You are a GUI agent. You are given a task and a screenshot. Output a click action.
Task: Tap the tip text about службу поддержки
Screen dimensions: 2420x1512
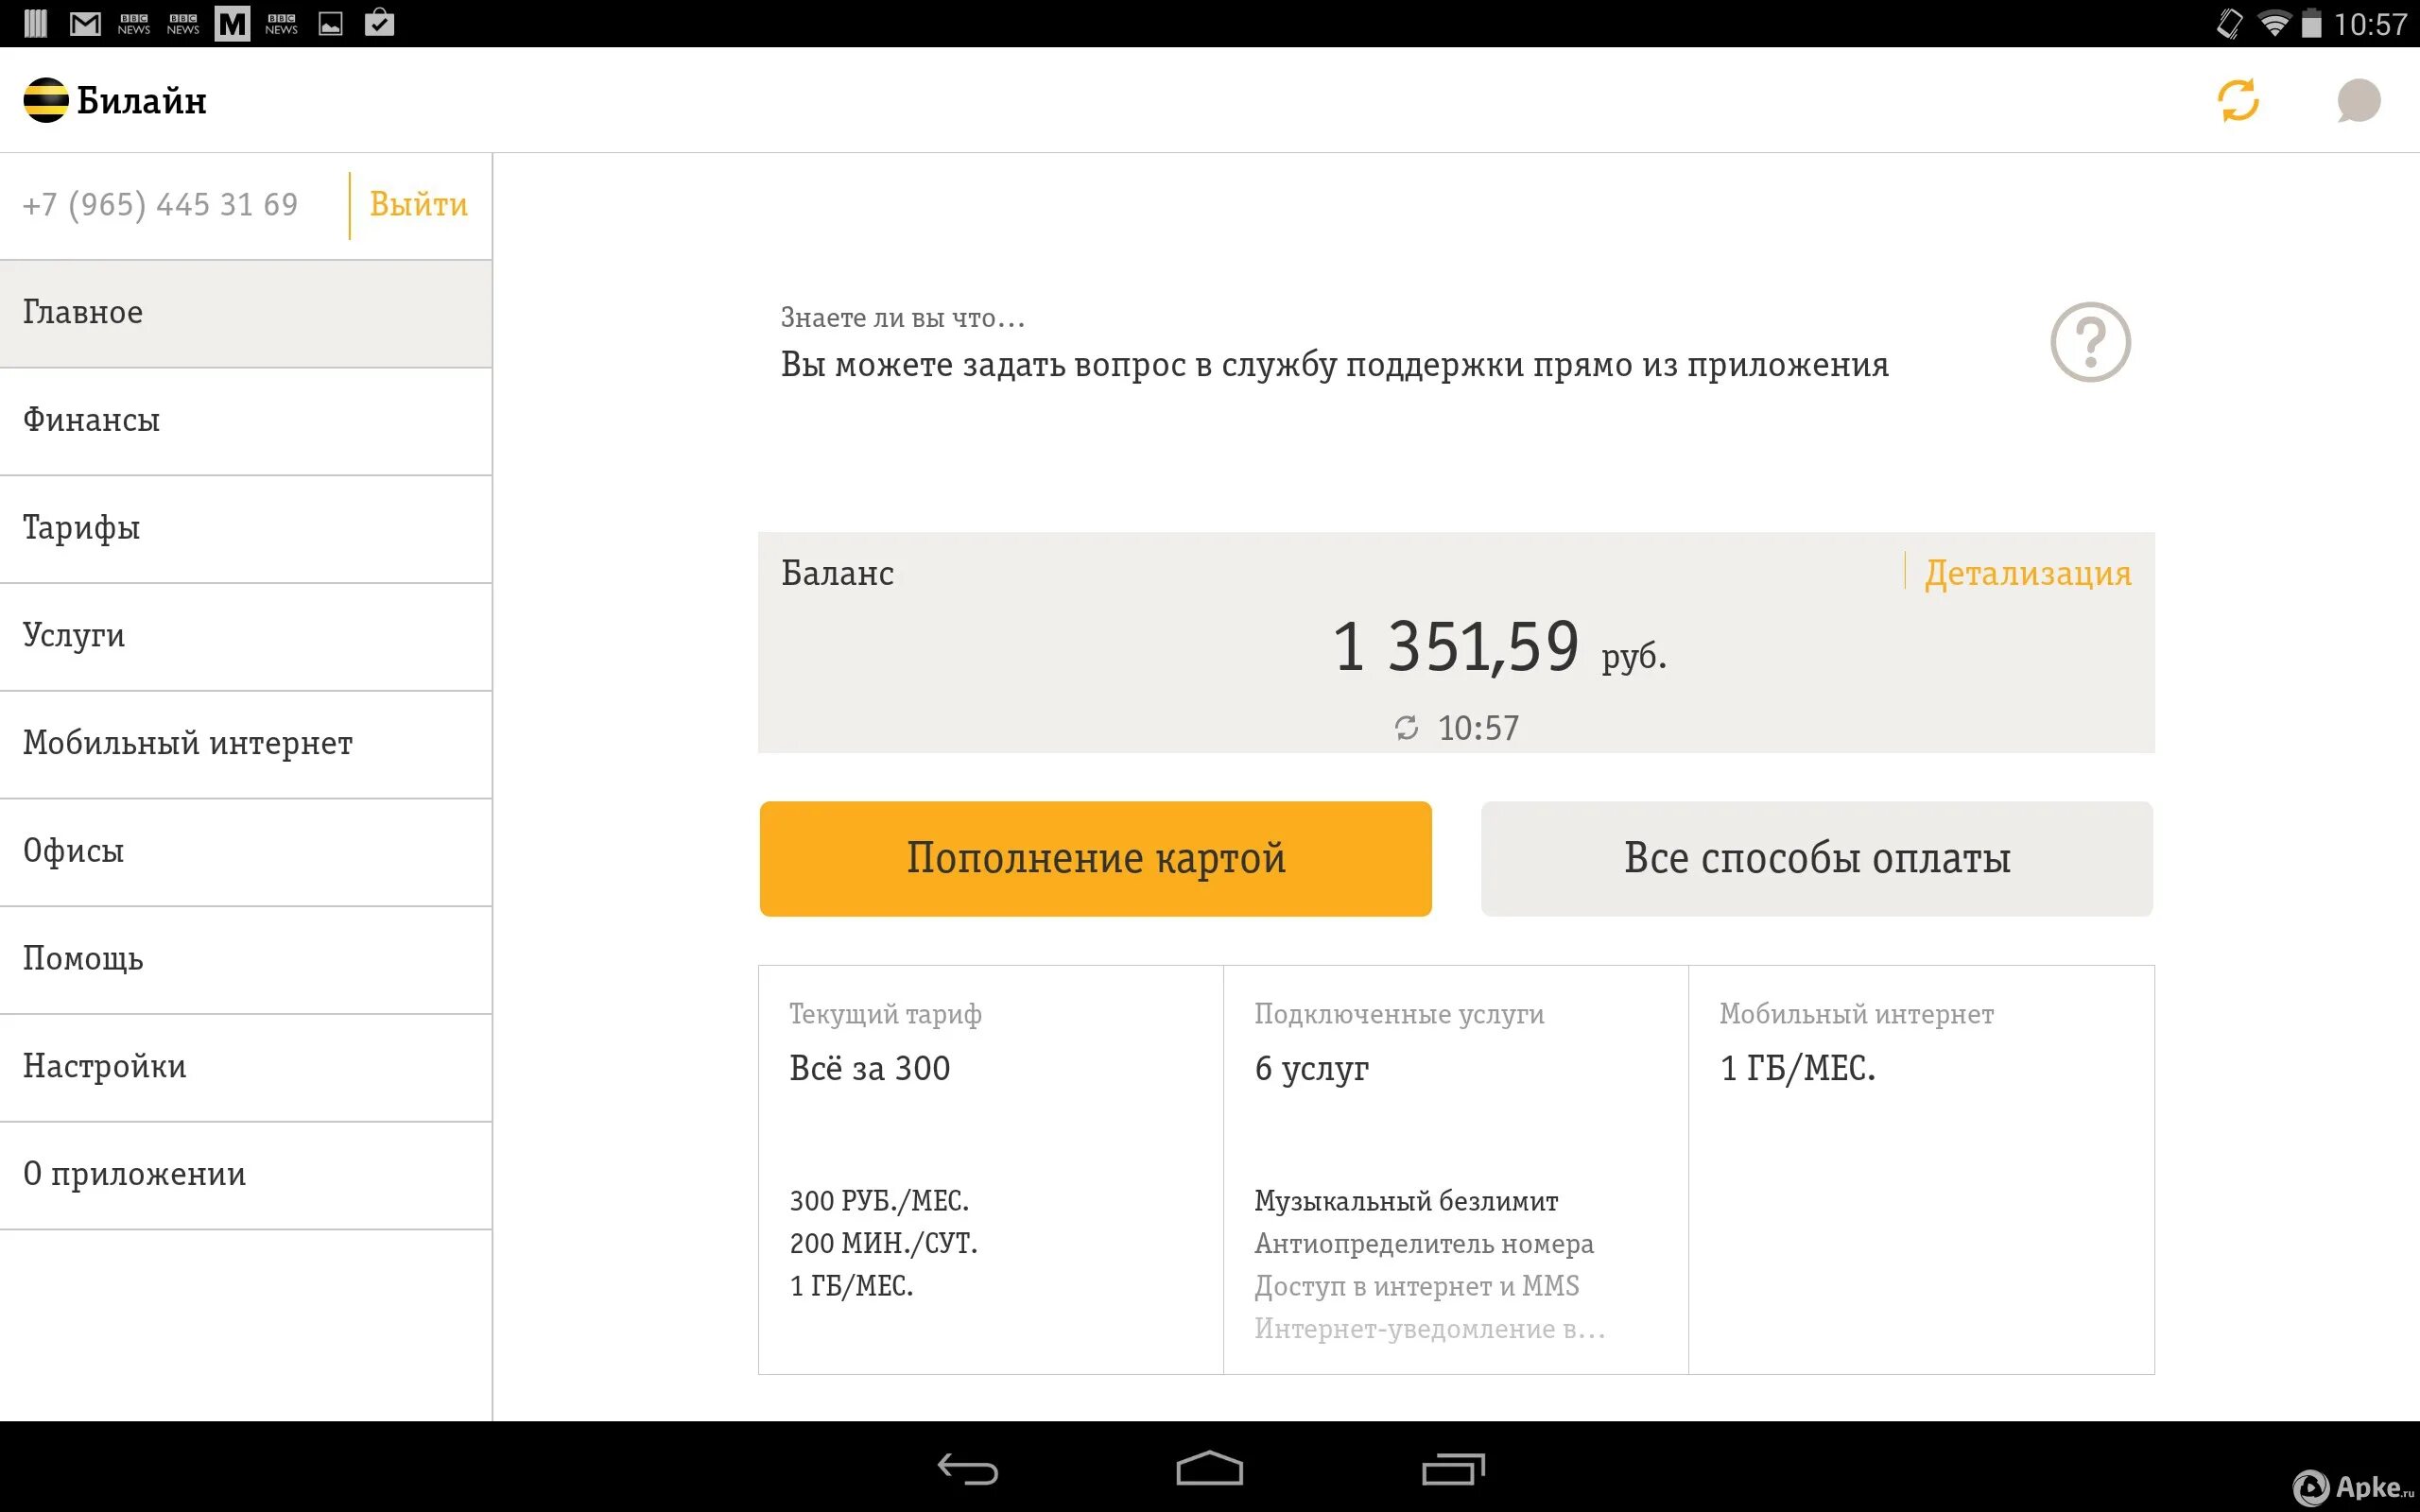[1334, 364]
